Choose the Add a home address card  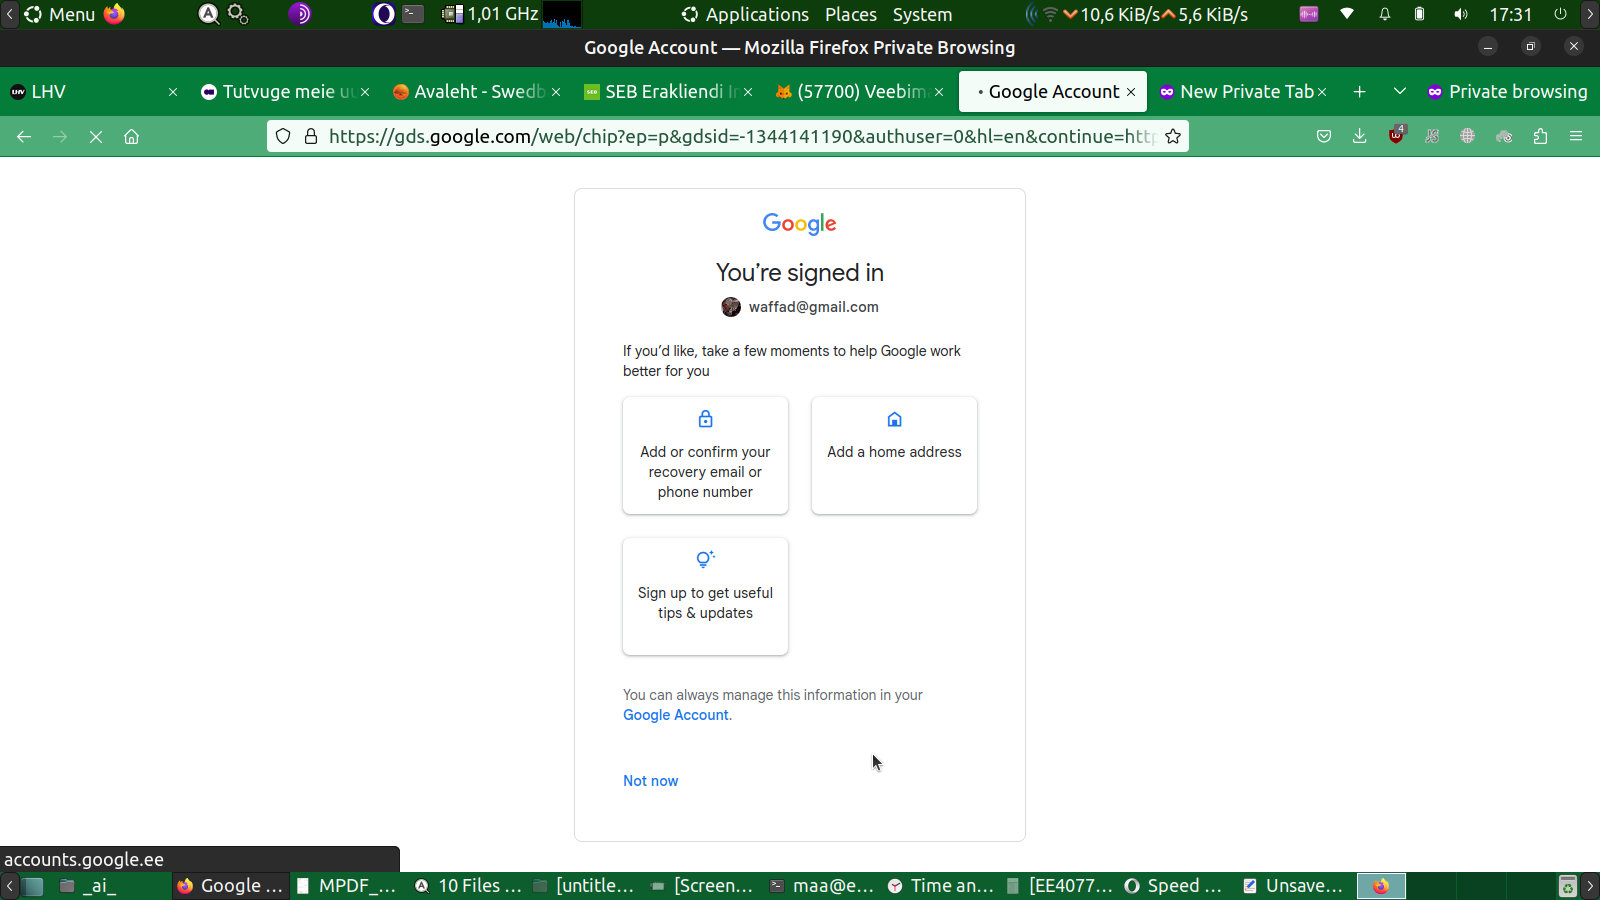click(894, 456)
